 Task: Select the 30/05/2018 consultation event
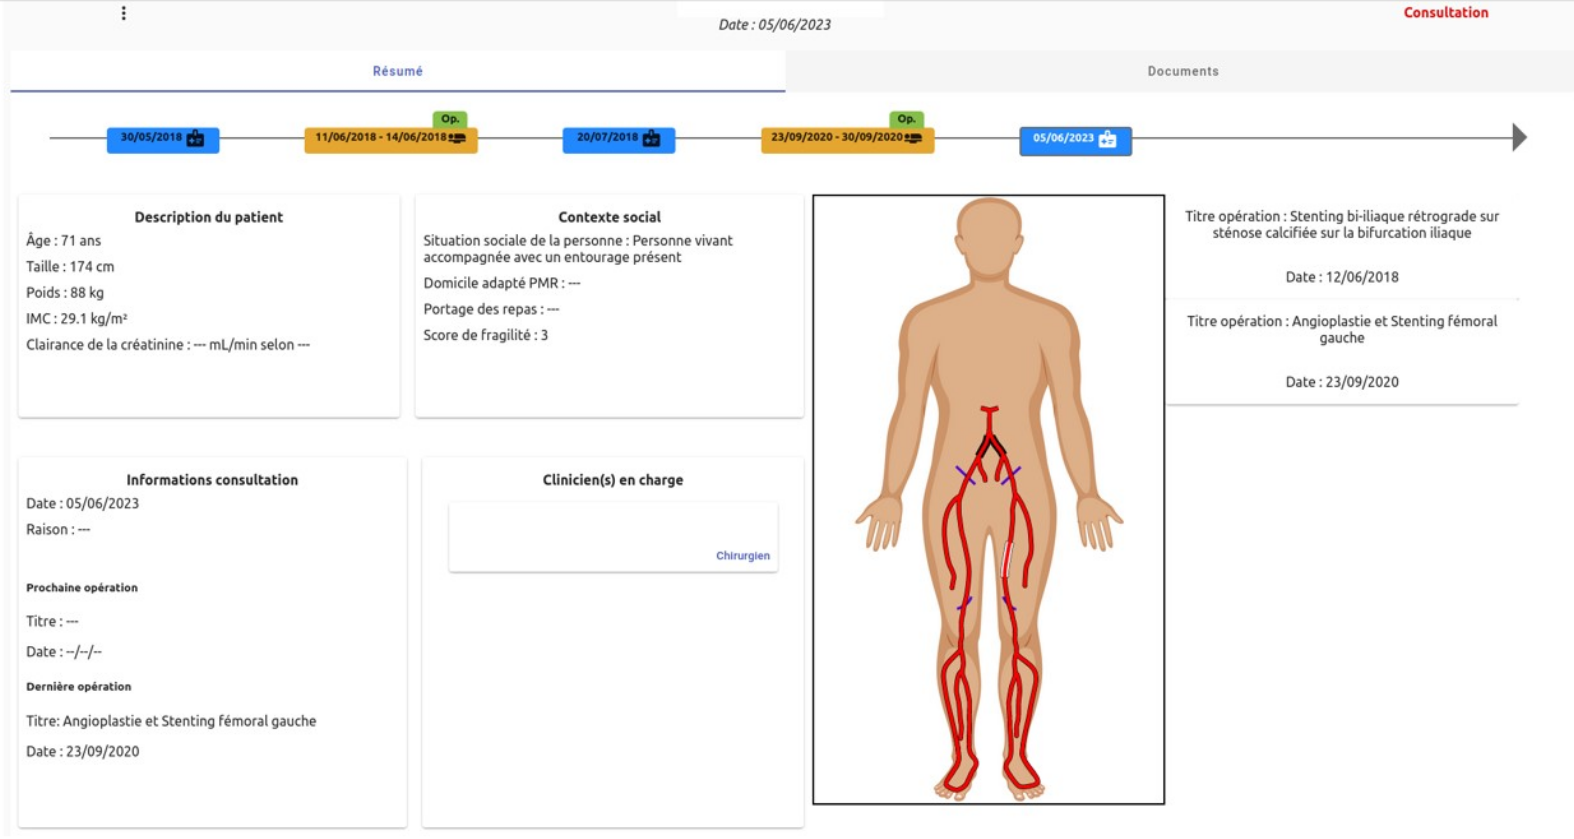tap(163, 139)
